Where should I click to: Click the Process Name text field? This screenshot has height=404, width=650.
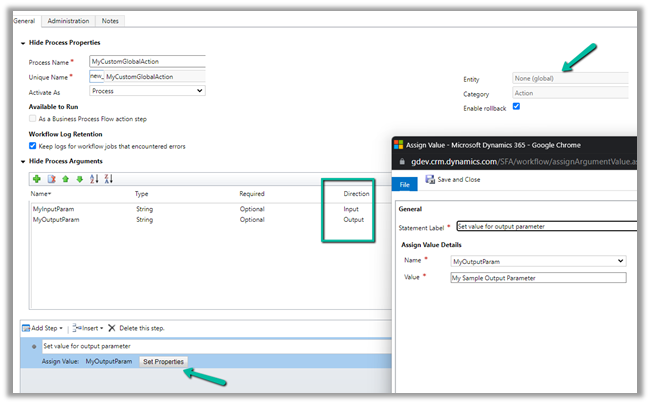[x=147, y=62]
